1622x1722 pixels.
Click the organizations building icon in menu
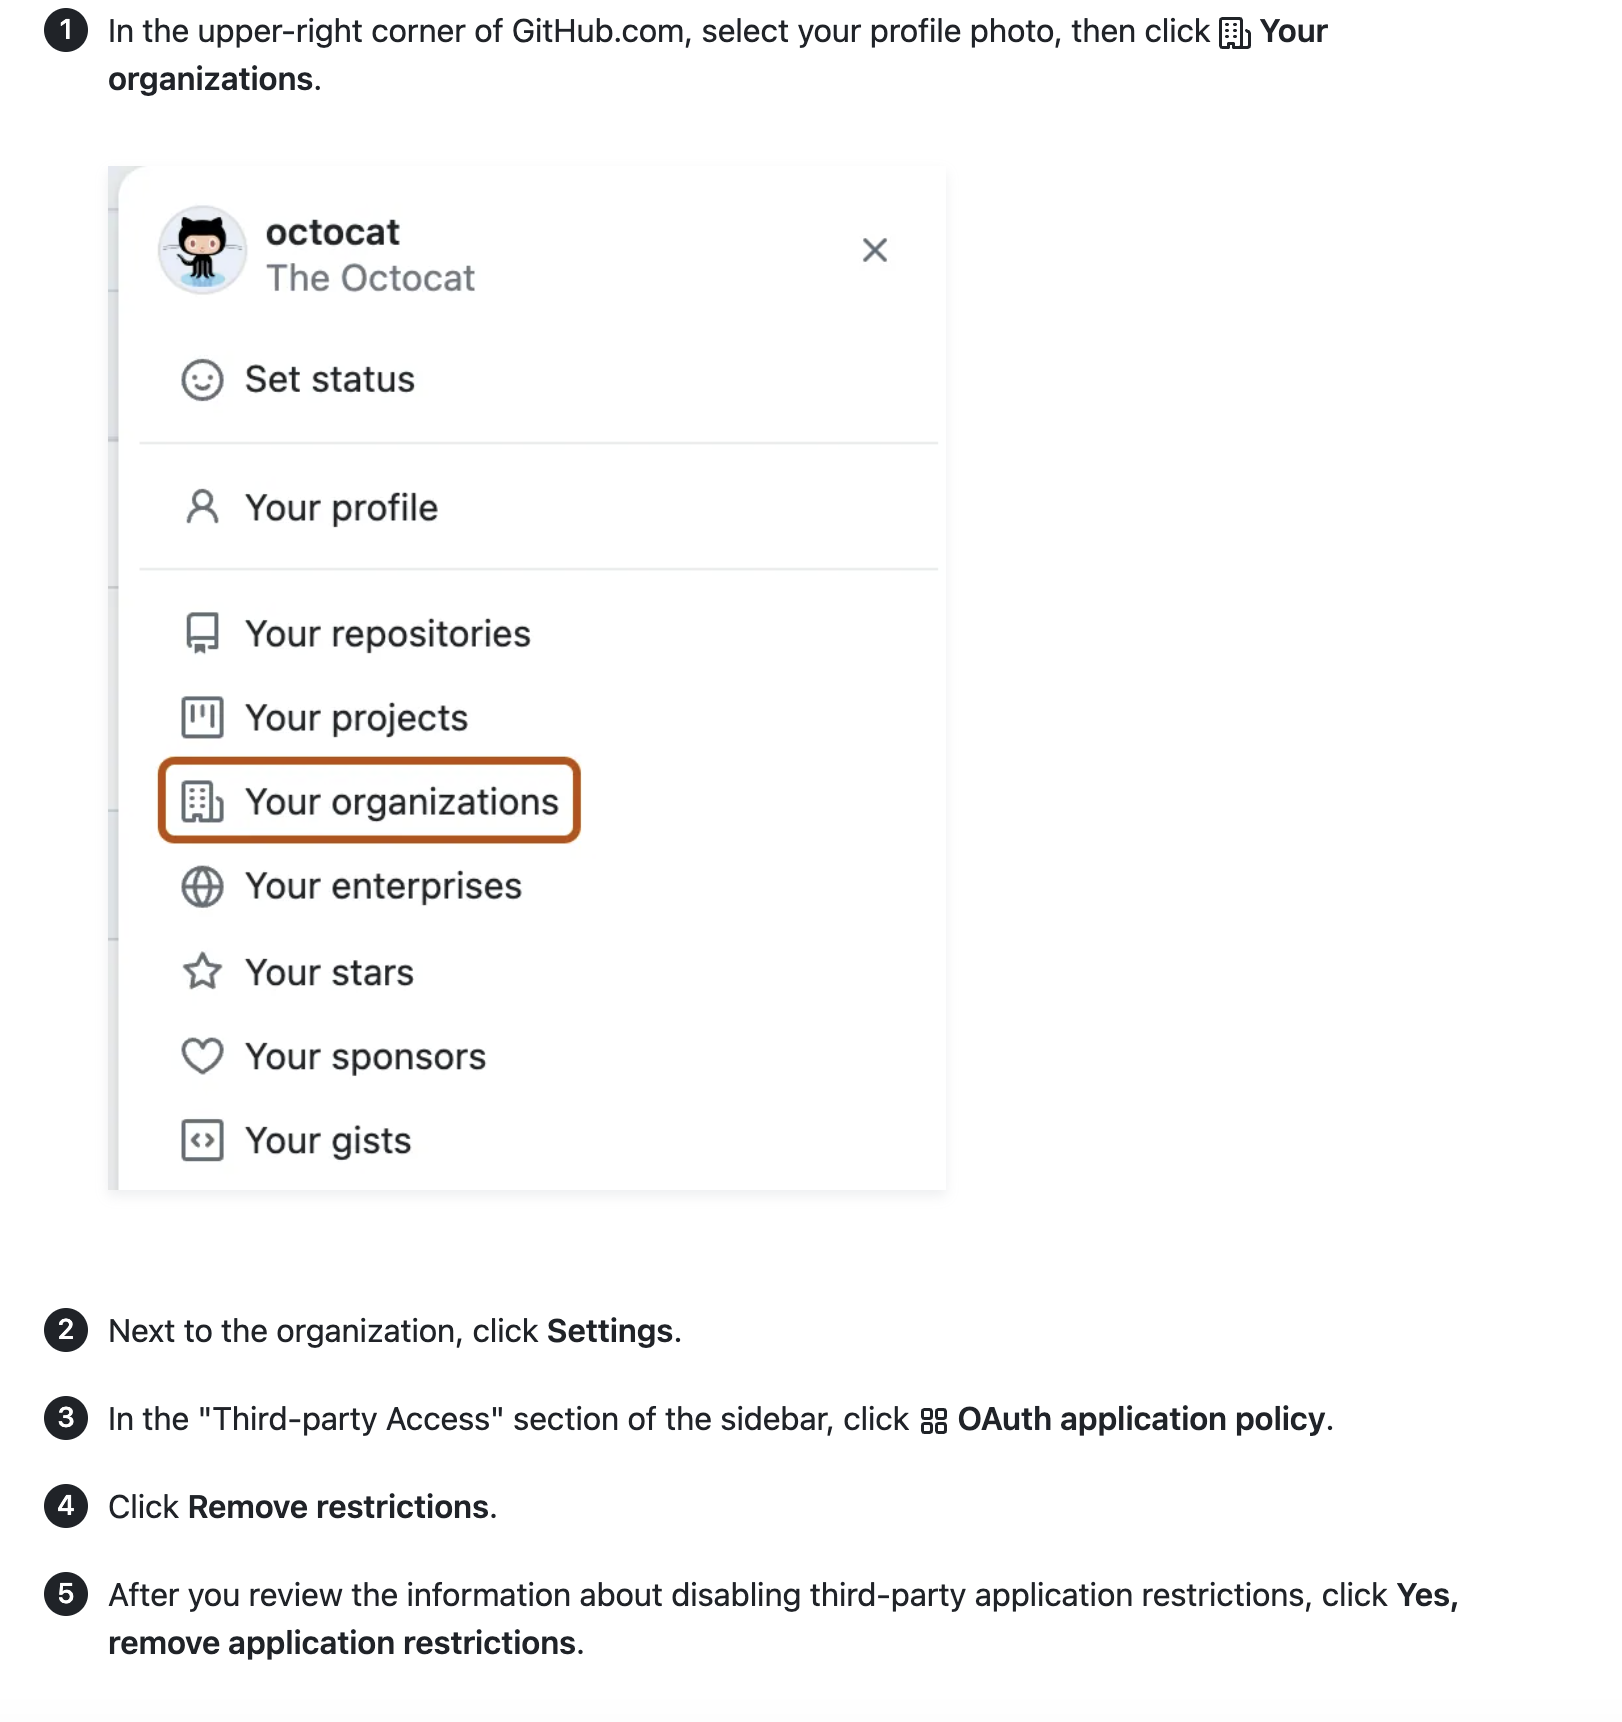(x=202, y=801)
